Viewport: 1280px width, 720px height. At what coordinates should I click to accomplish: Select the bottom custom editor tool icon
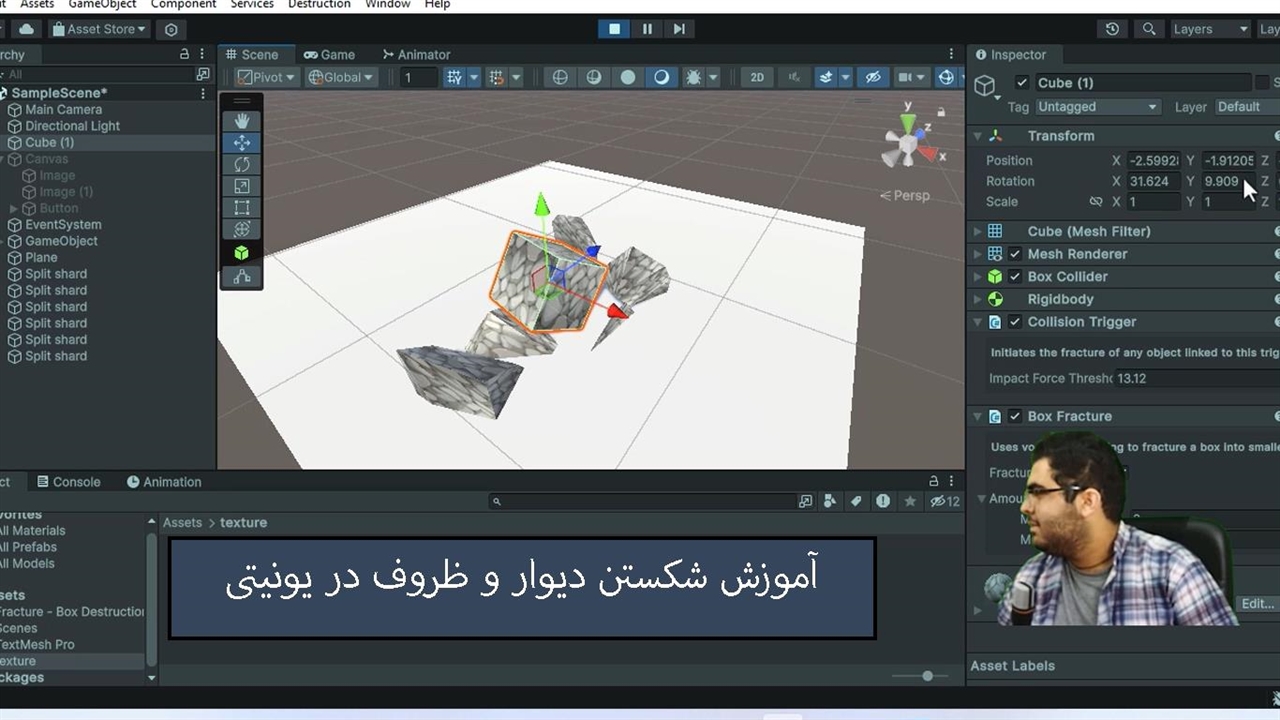[x=242, y=276]
